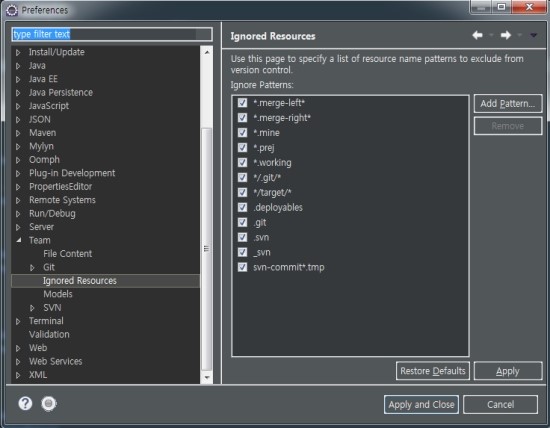
Task: Toggle the .git pattern checkbox
Action: 242,222
